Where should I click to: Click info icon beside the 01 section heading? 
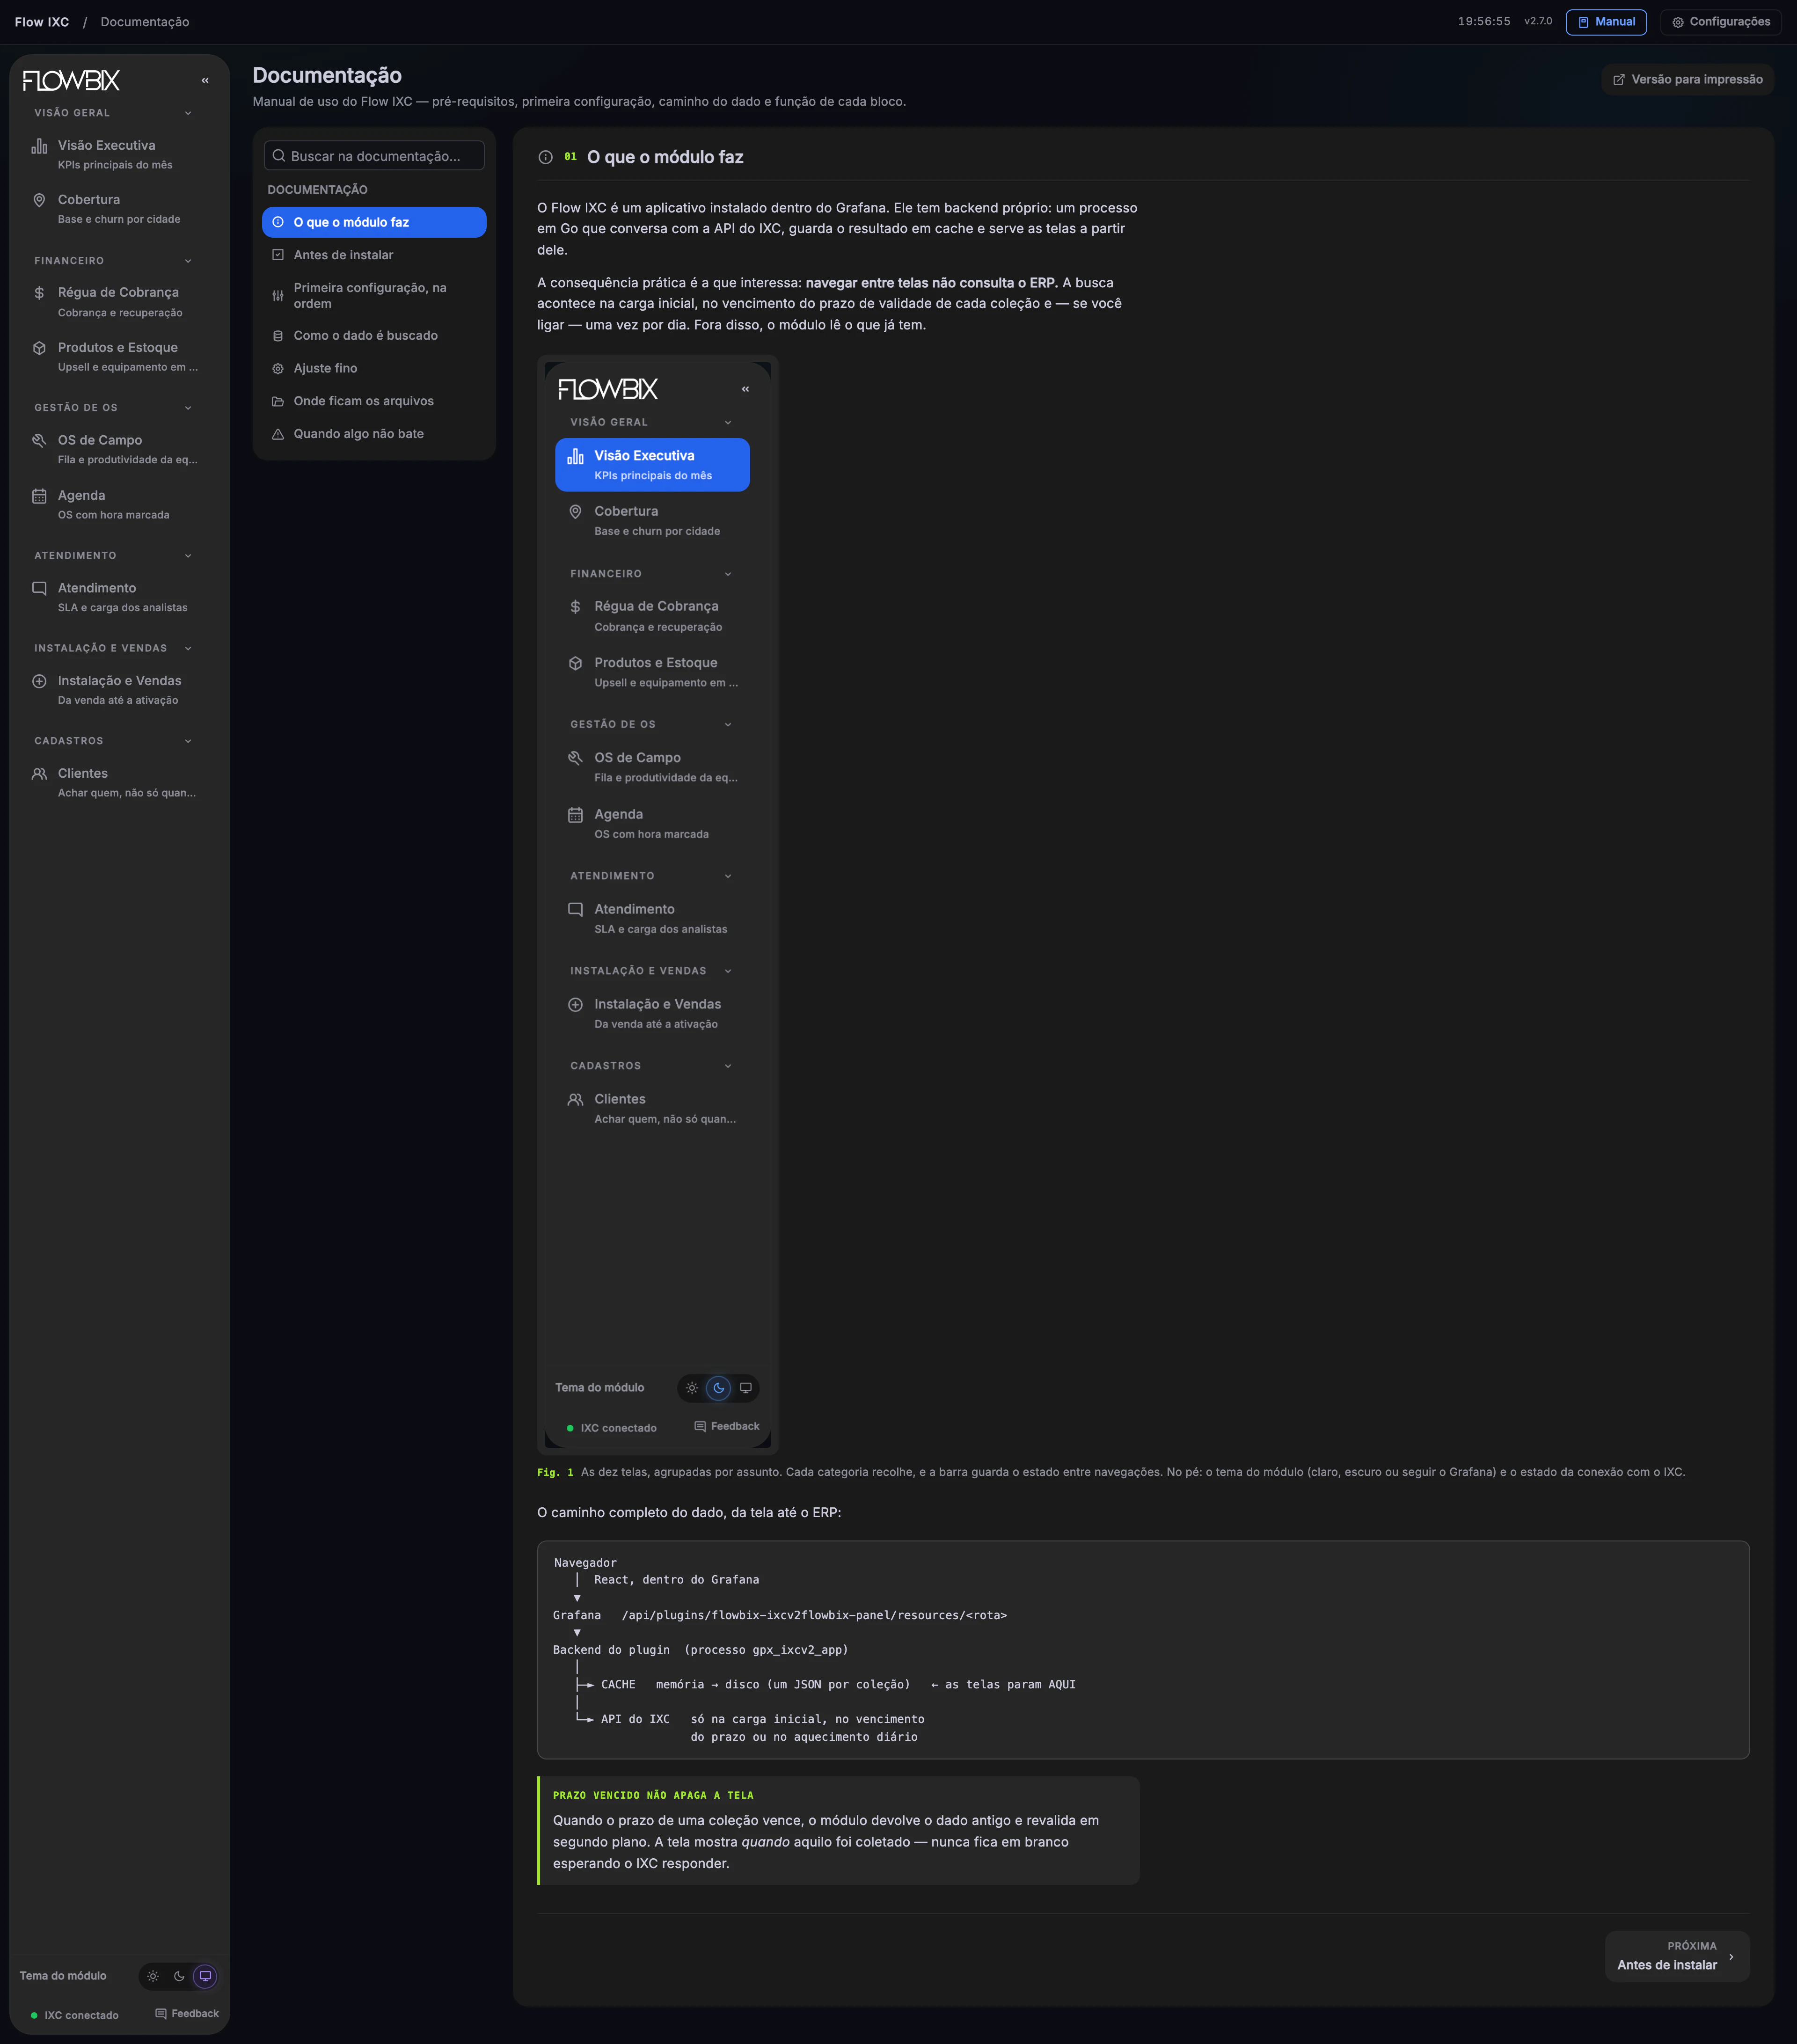tap(545, 157)
